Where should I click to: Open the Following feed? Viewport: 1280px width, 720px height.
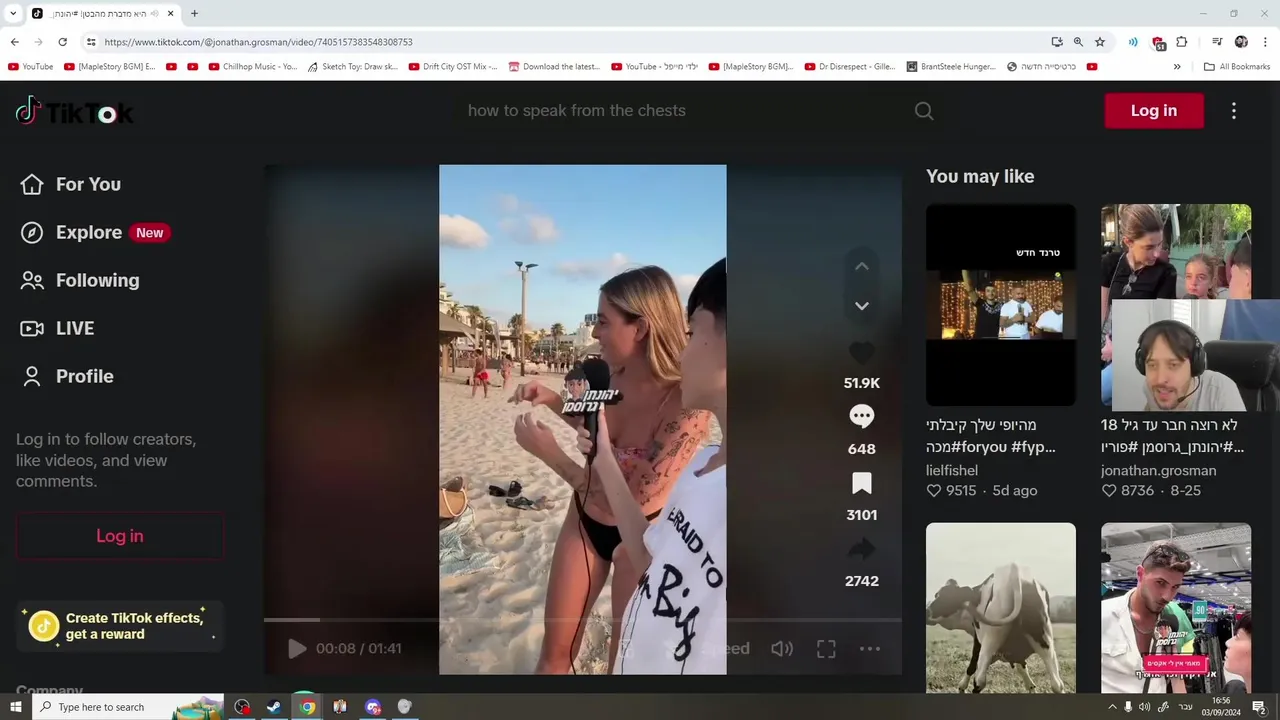pyautogui.click(x=80, y=280)
